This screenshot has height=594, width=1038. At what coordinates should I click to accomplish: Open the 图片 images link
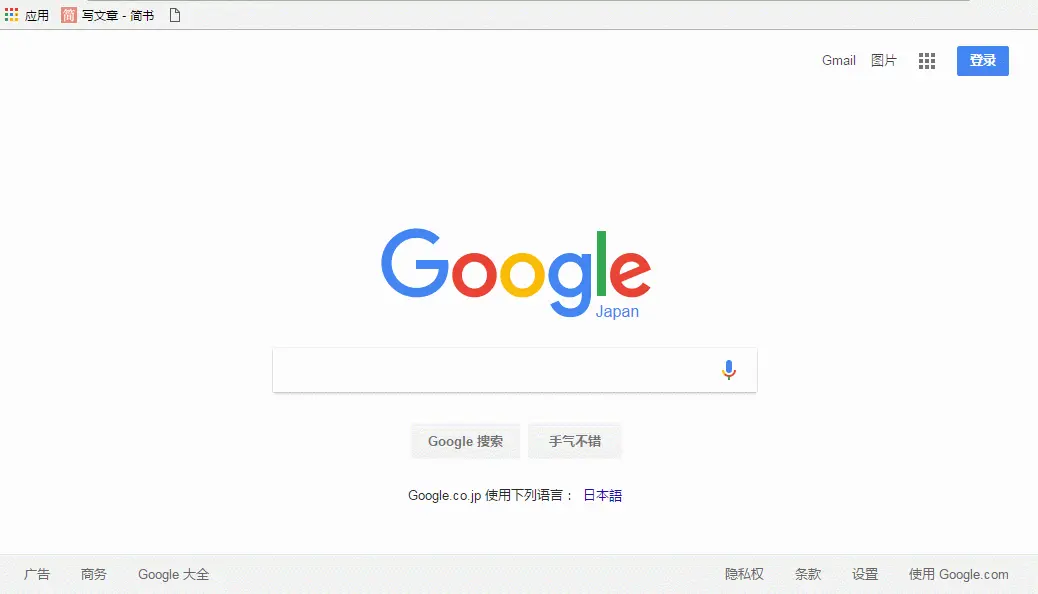[884, 60]
